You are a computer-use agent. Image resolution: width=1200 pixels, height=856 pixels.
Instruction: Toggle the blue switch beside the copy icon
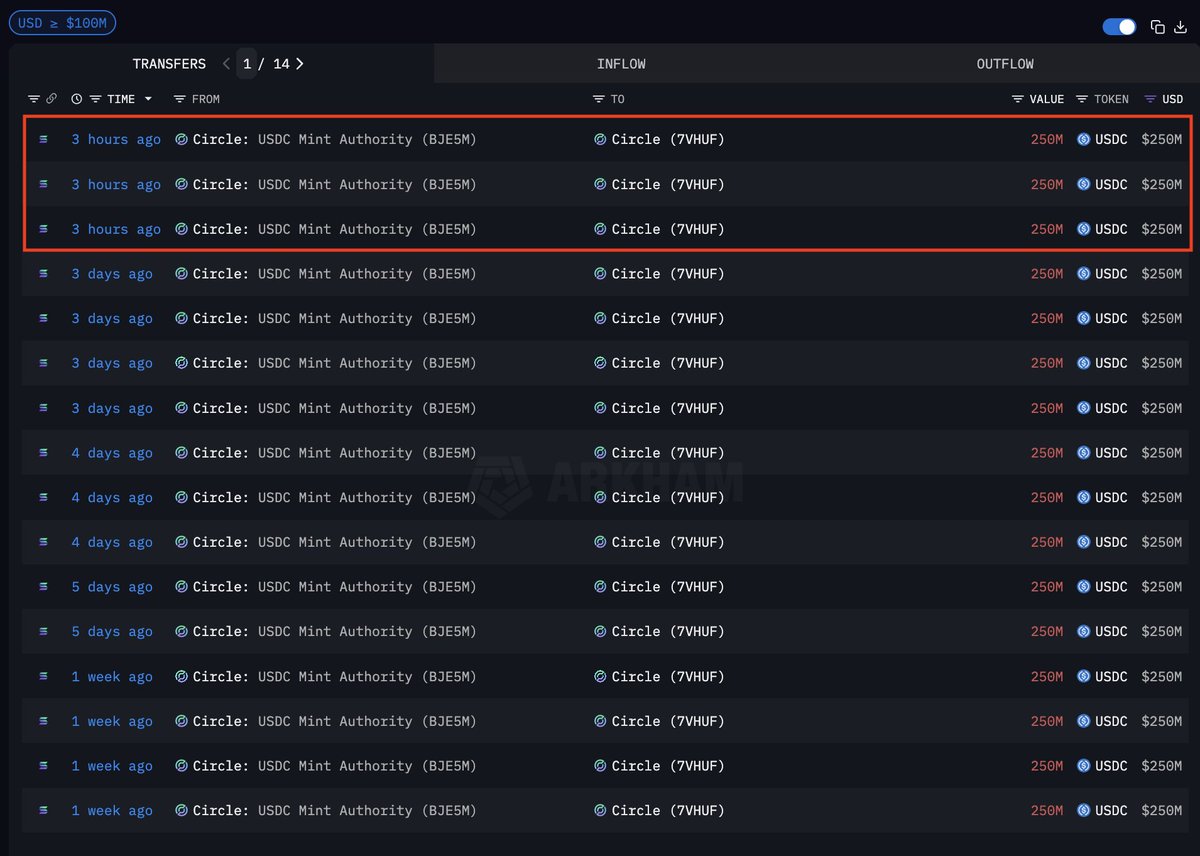click(x=1120, y=27)
